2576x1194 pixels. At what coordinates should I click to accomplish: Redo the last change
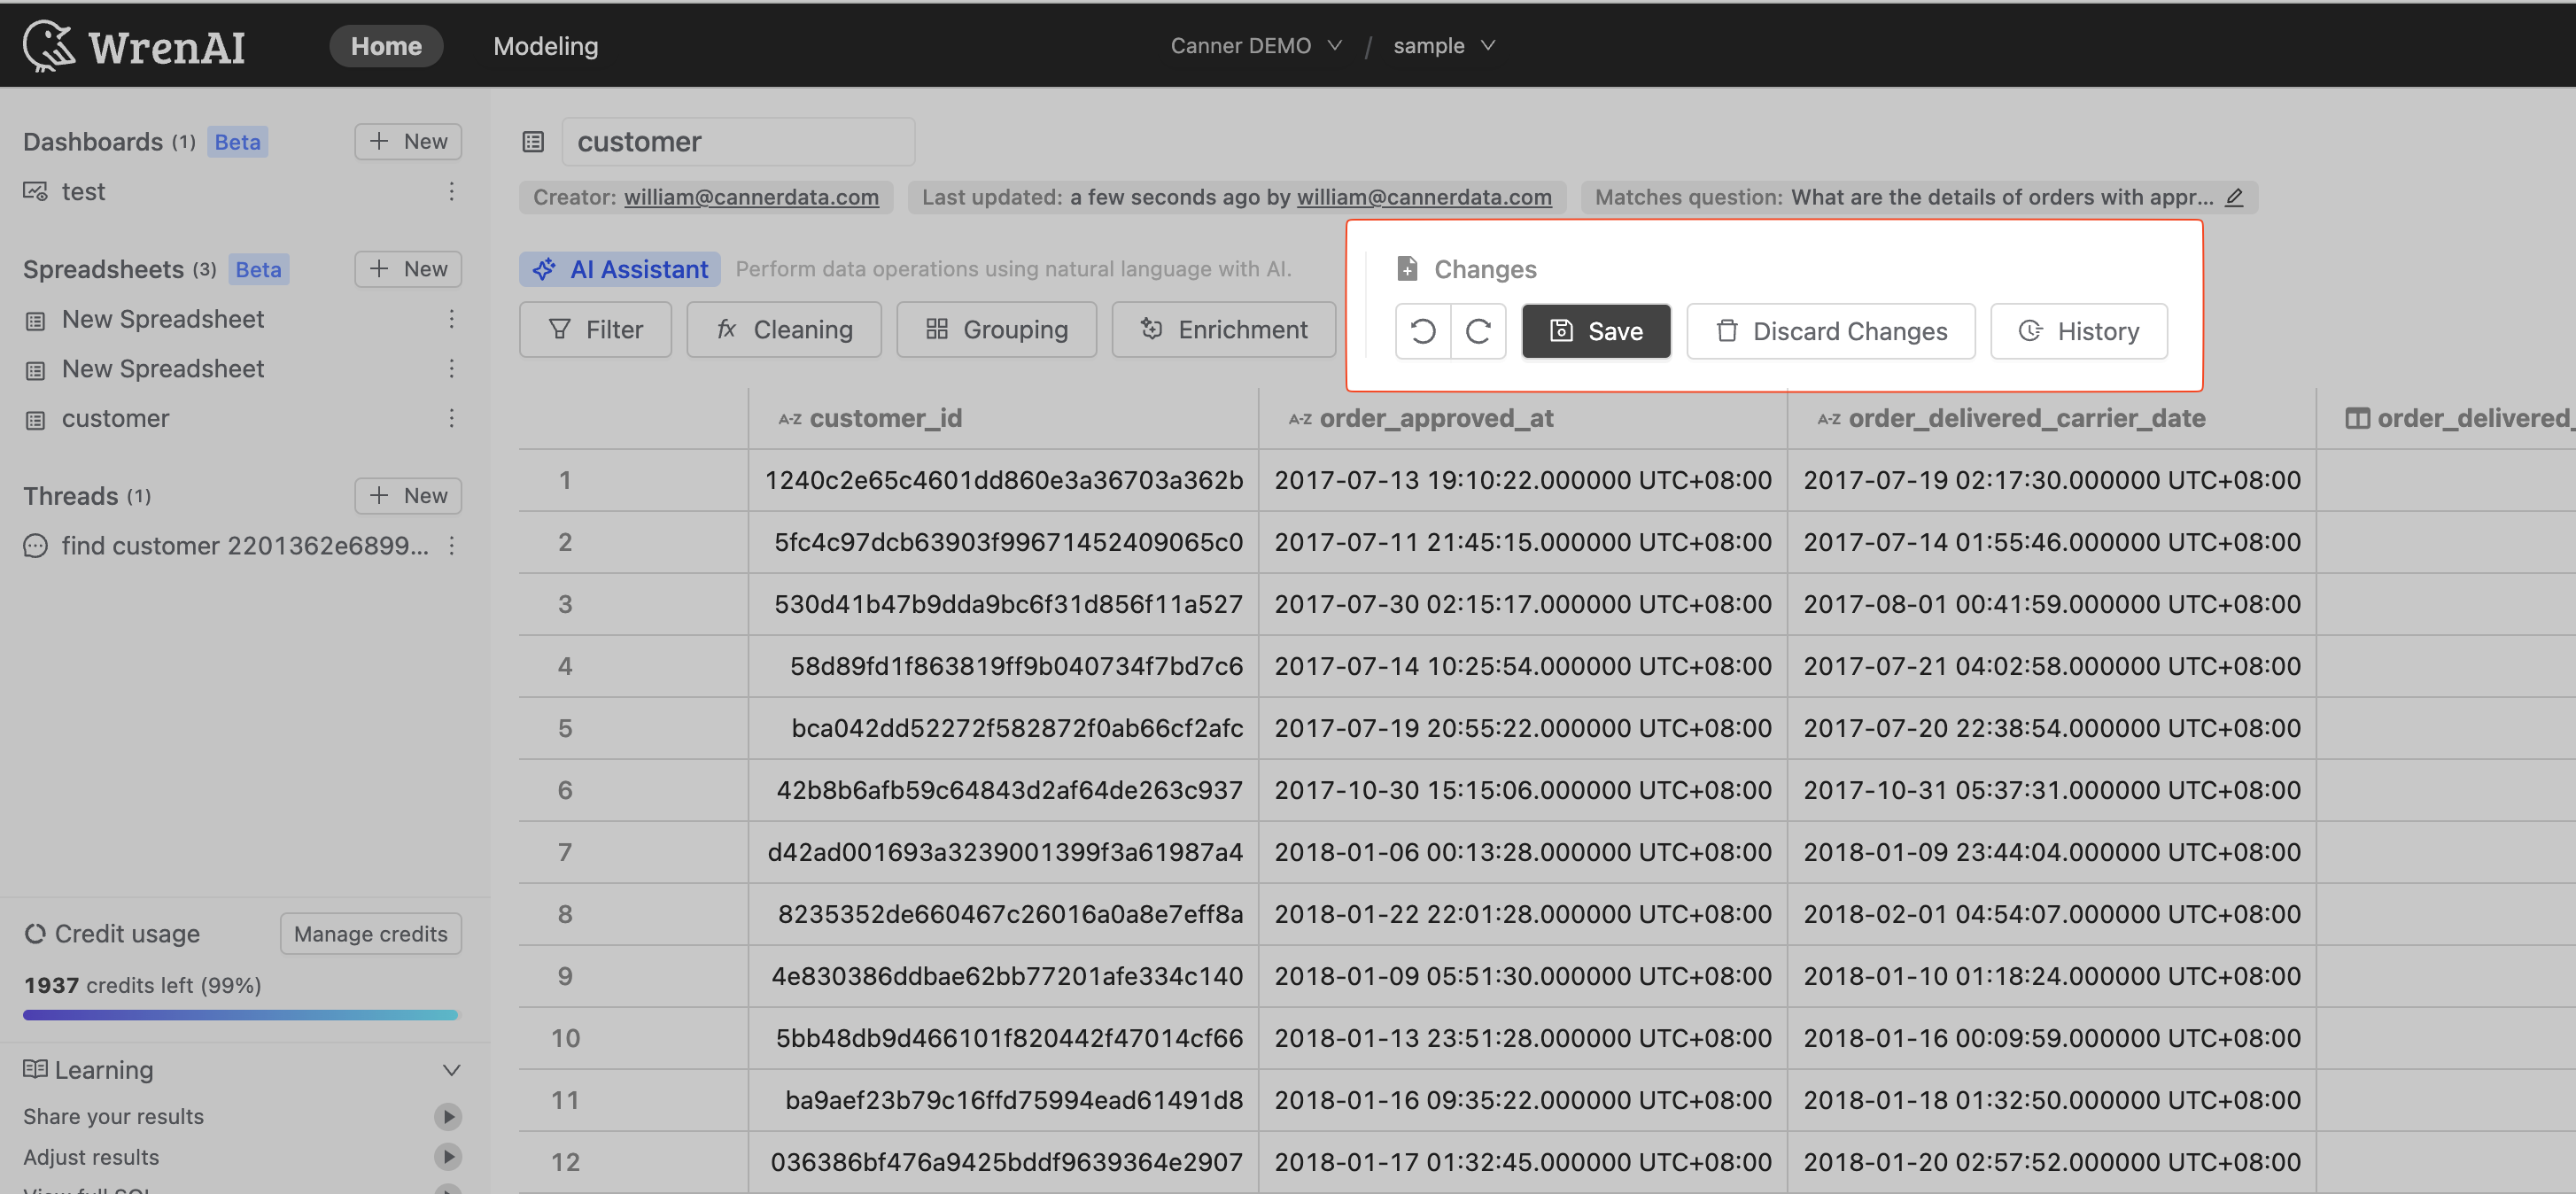coord(1479,331)
